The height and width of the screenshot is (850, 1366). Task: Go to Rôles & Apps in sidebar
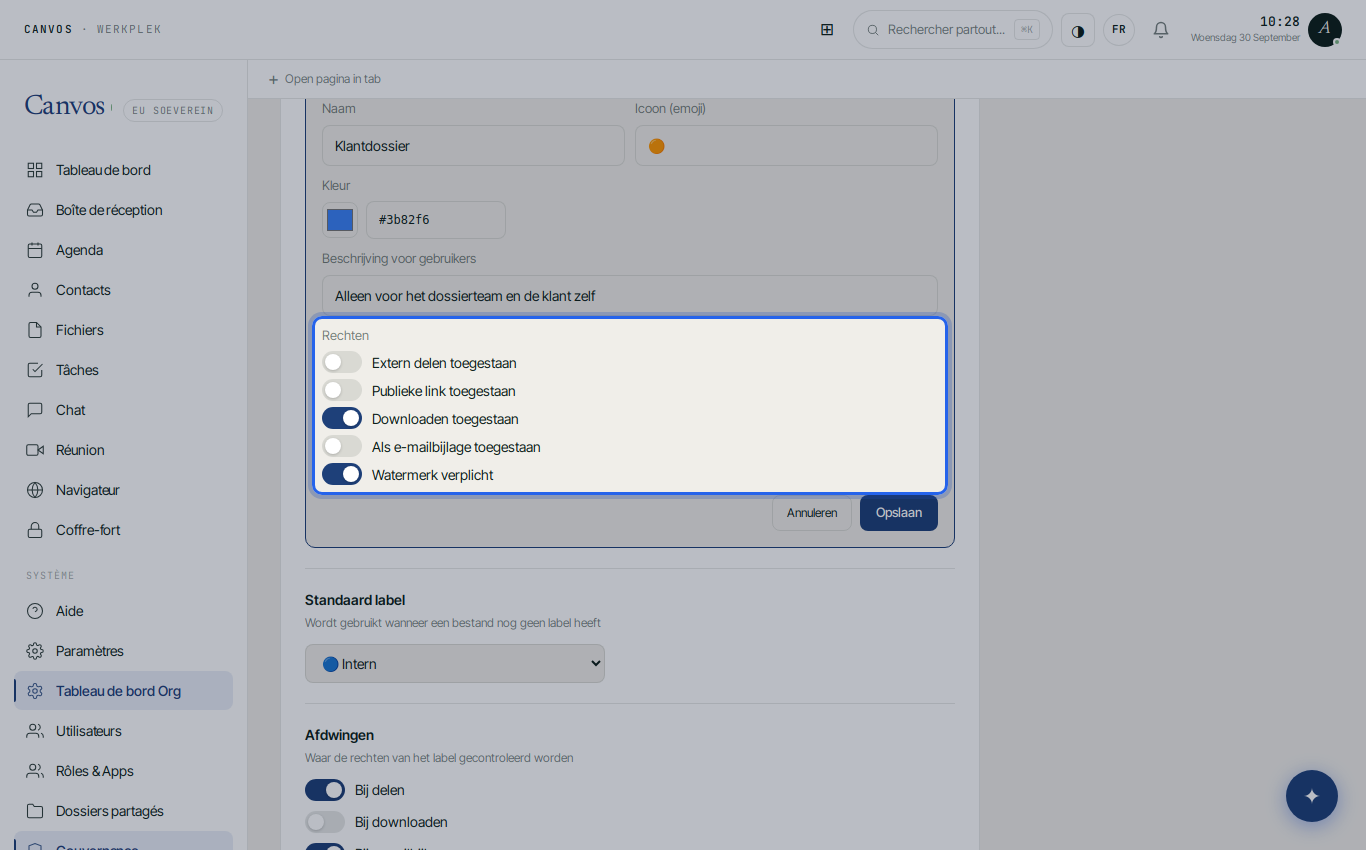124,771
